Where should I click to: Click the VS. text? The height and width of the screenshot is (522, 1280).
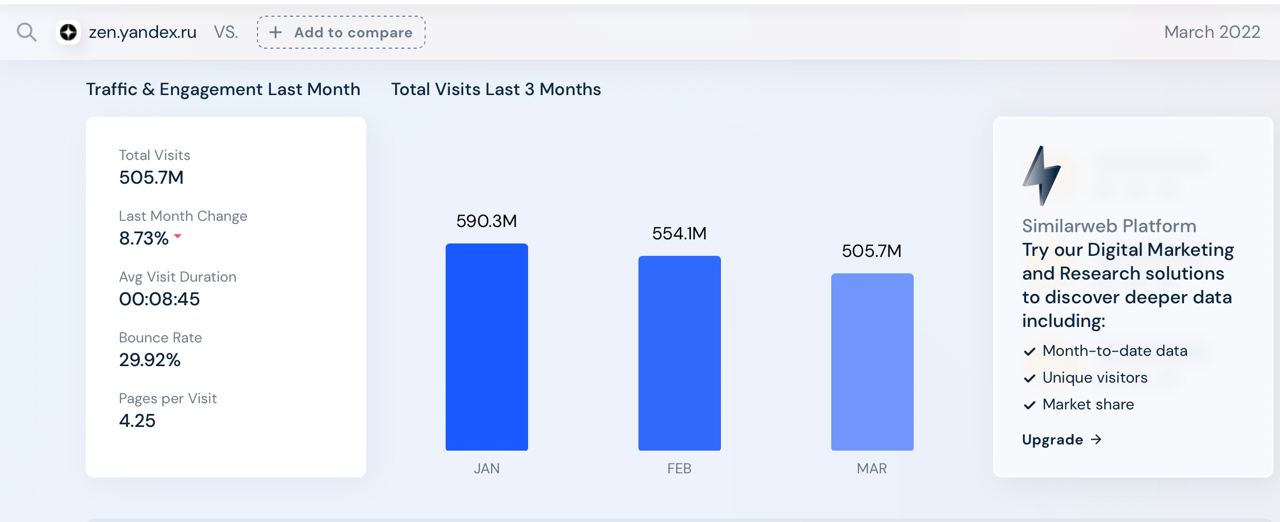[226, 32]
